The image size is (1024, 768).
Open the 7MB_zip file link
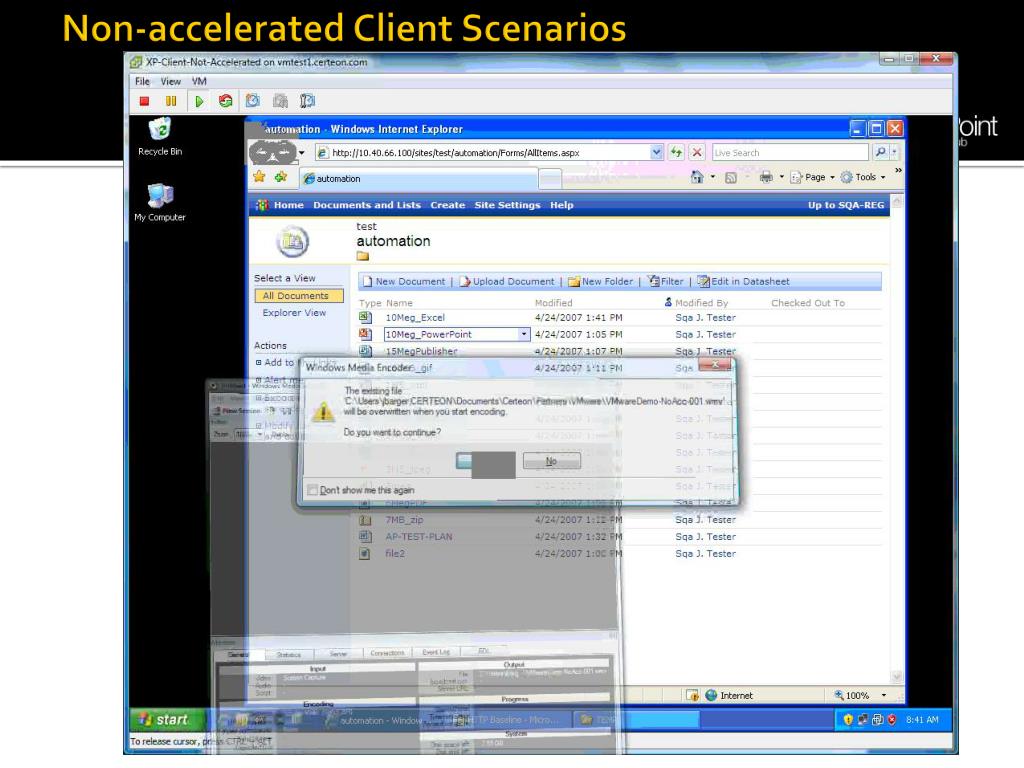coord(404,520)
